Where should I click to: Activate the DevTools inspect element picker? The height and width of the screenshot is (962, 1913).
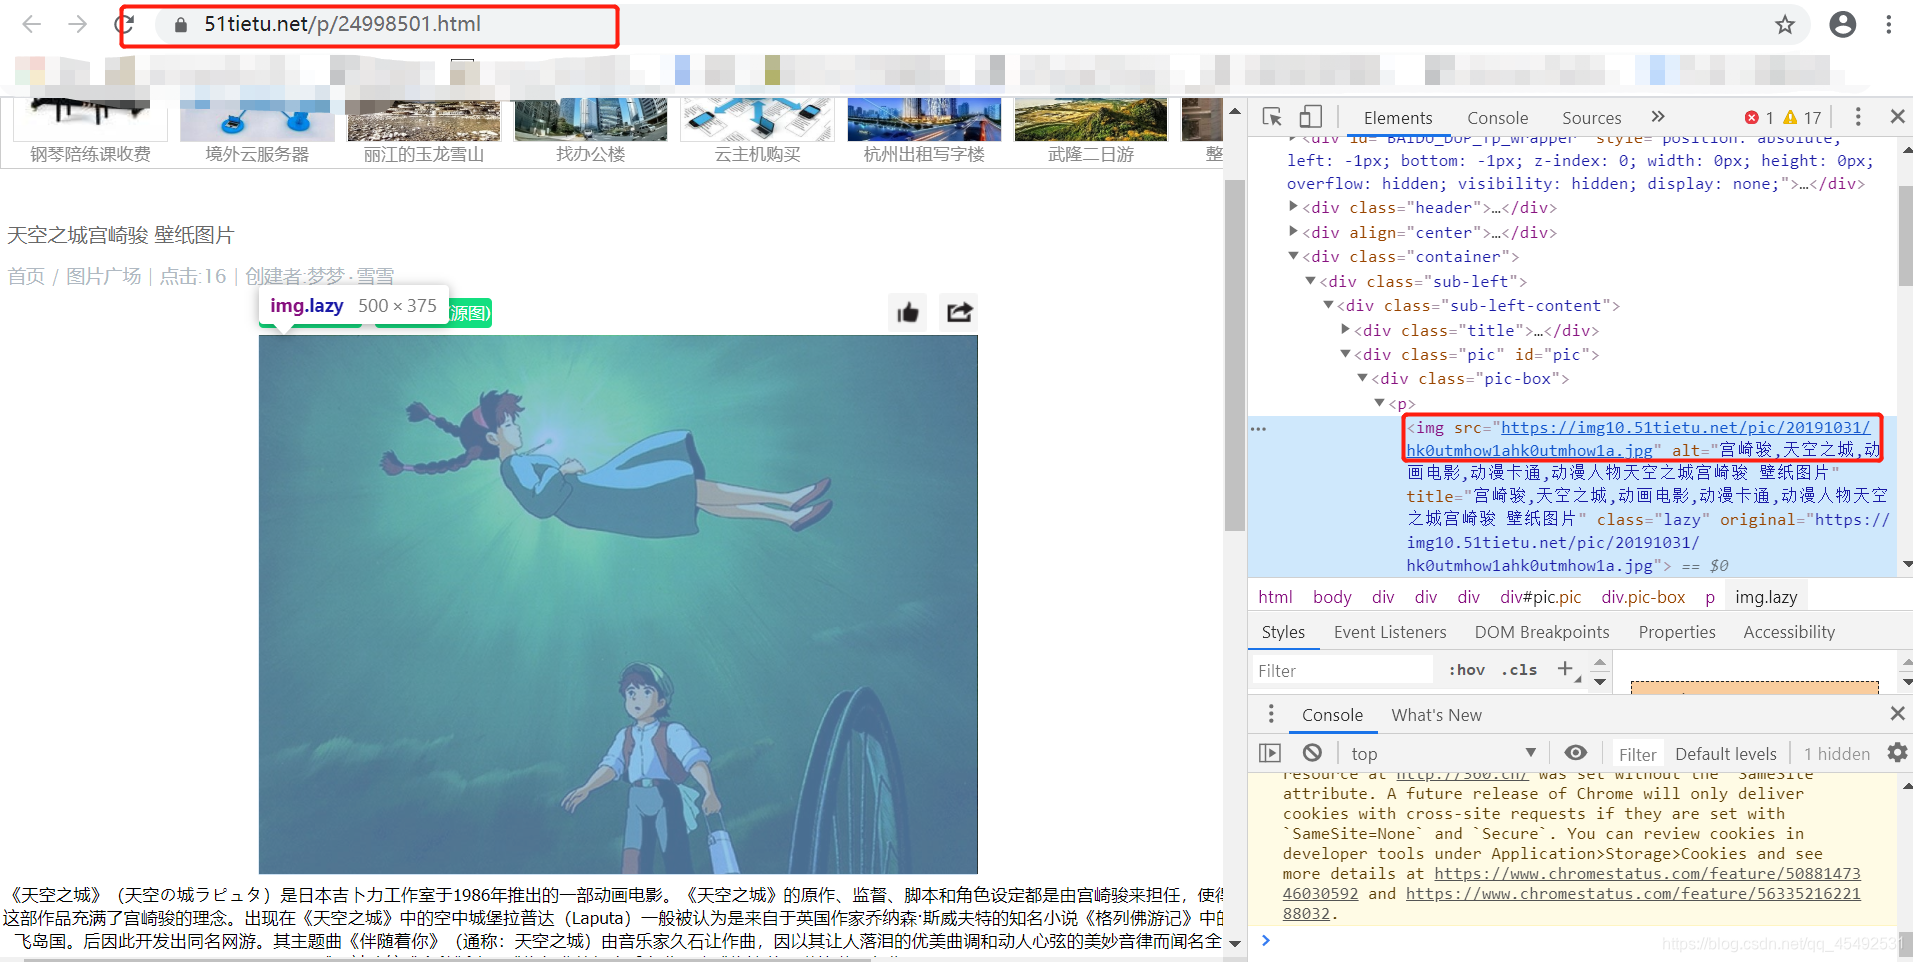tap(1272, 117)
